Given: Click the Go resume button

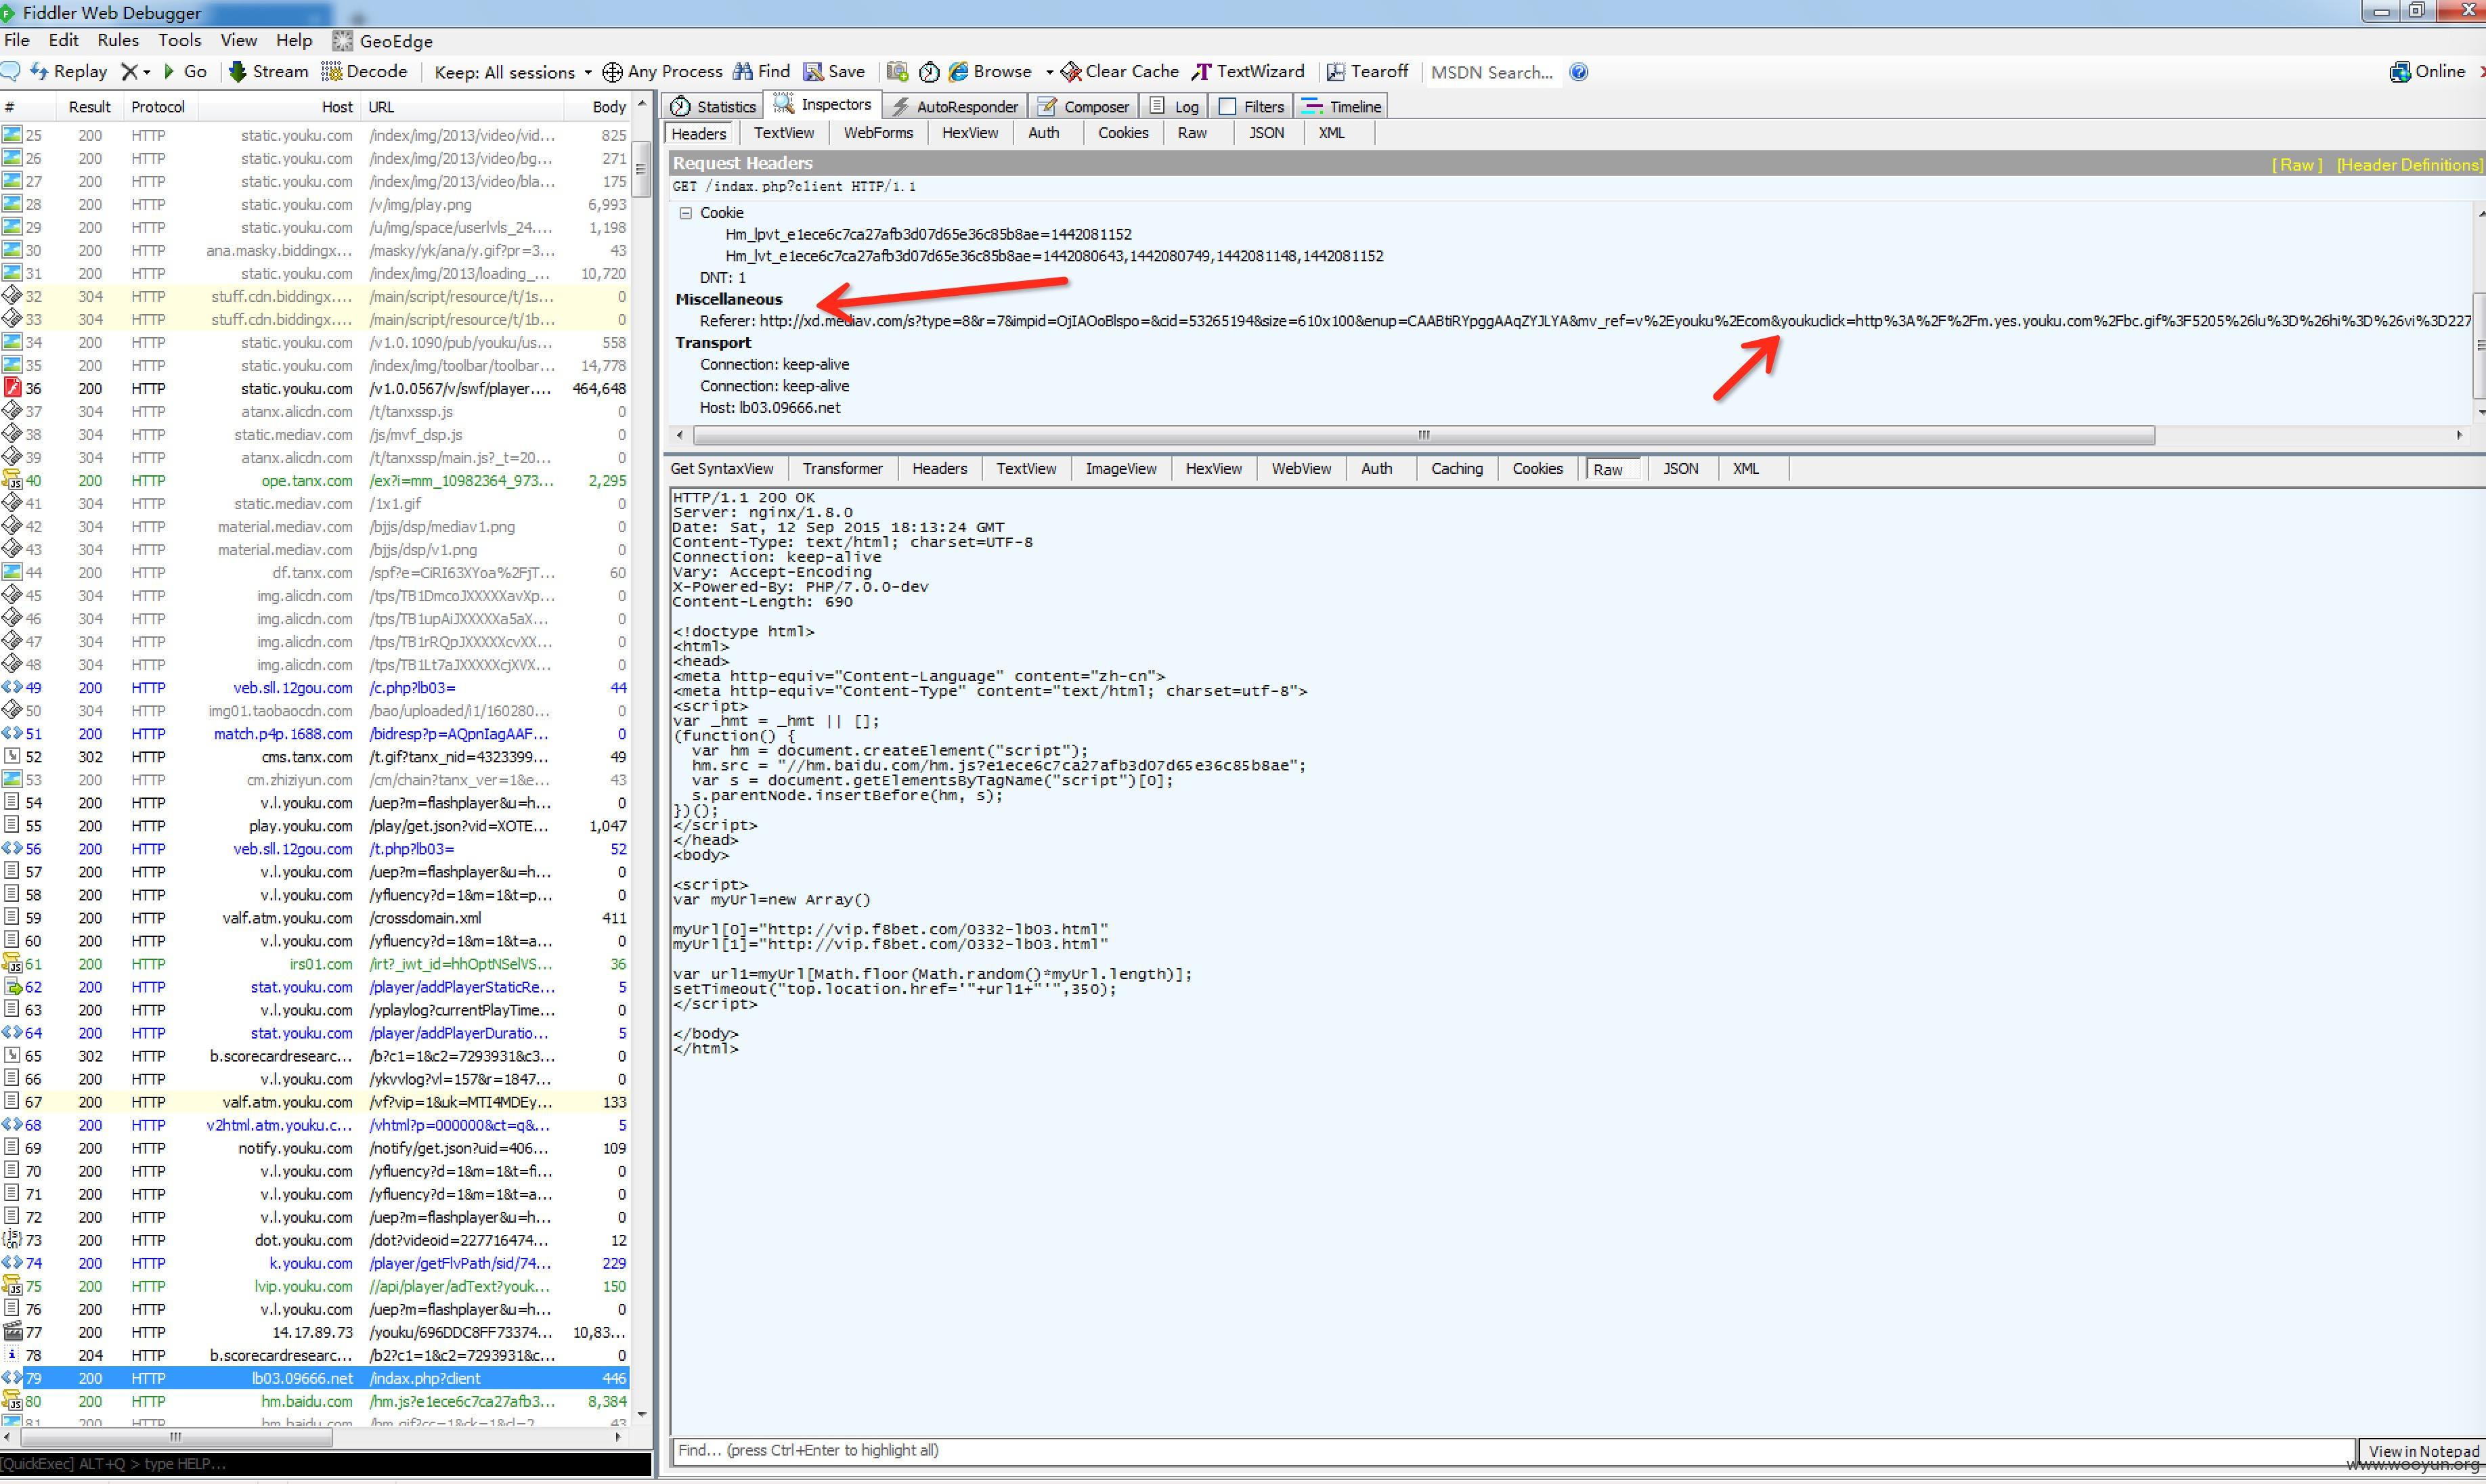Looking at the screenshot, I should click(185, 72).
